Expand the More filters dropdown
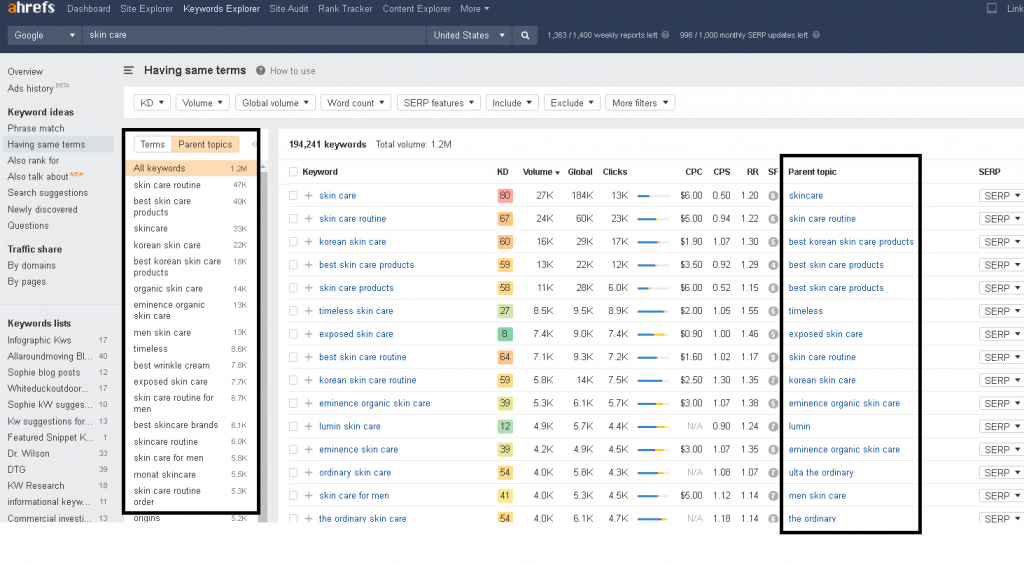Image resolution: width=1024 pixels, height=563 pixels. 640,103
